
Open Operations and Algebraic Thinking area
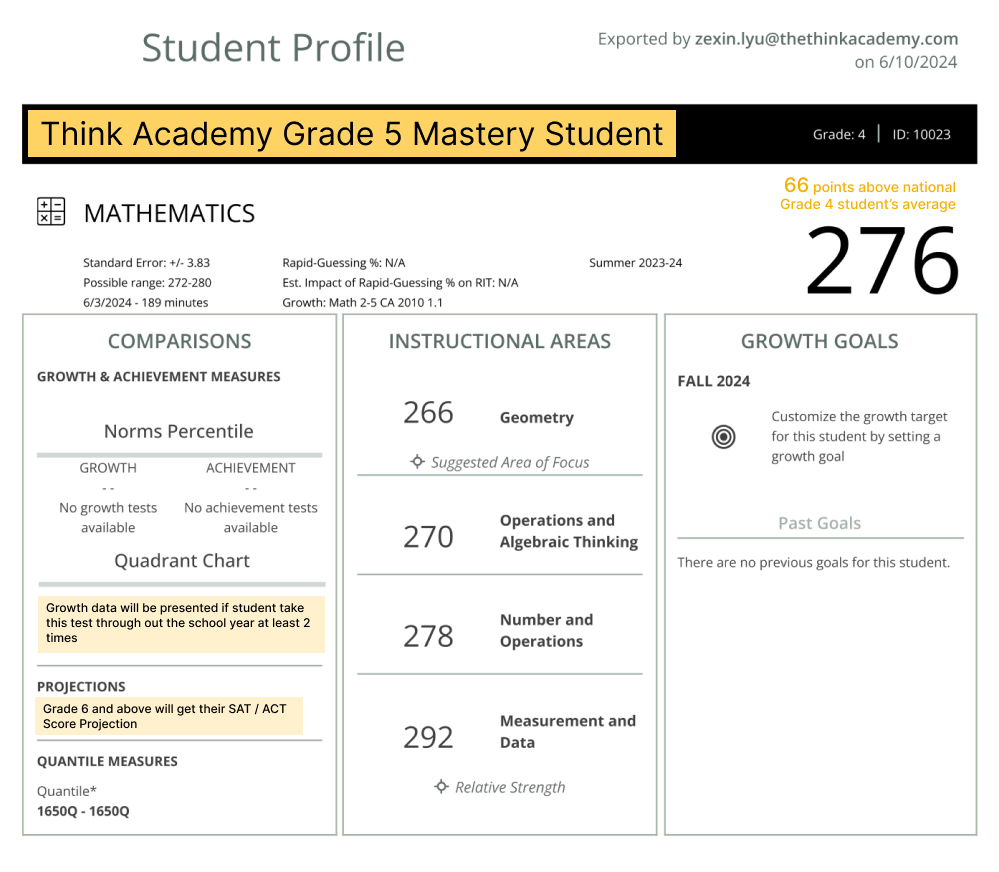568,531
